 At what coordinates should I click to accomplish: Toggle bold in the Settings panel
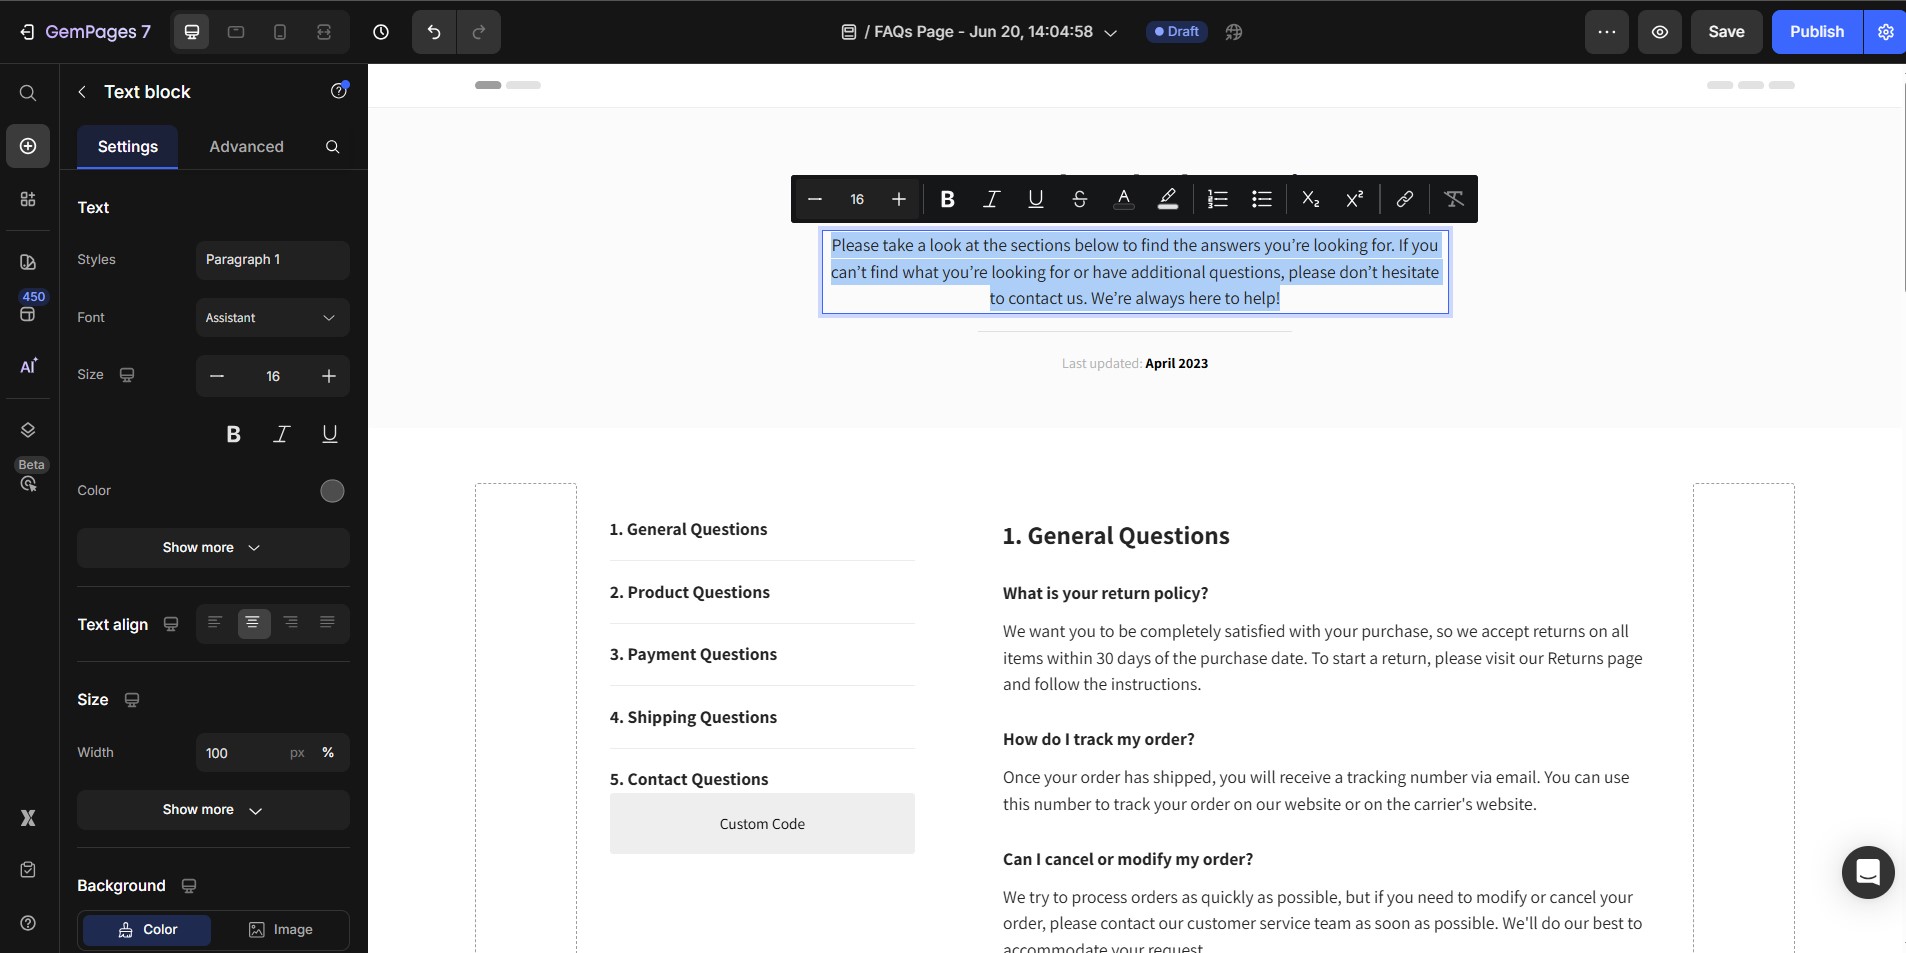(x=233, y=434)
